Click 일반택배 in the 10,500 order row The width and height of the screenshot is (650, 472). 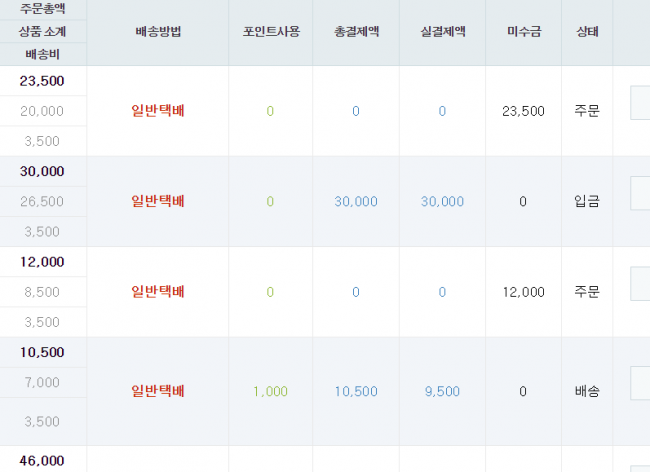(x=158, y=391)
